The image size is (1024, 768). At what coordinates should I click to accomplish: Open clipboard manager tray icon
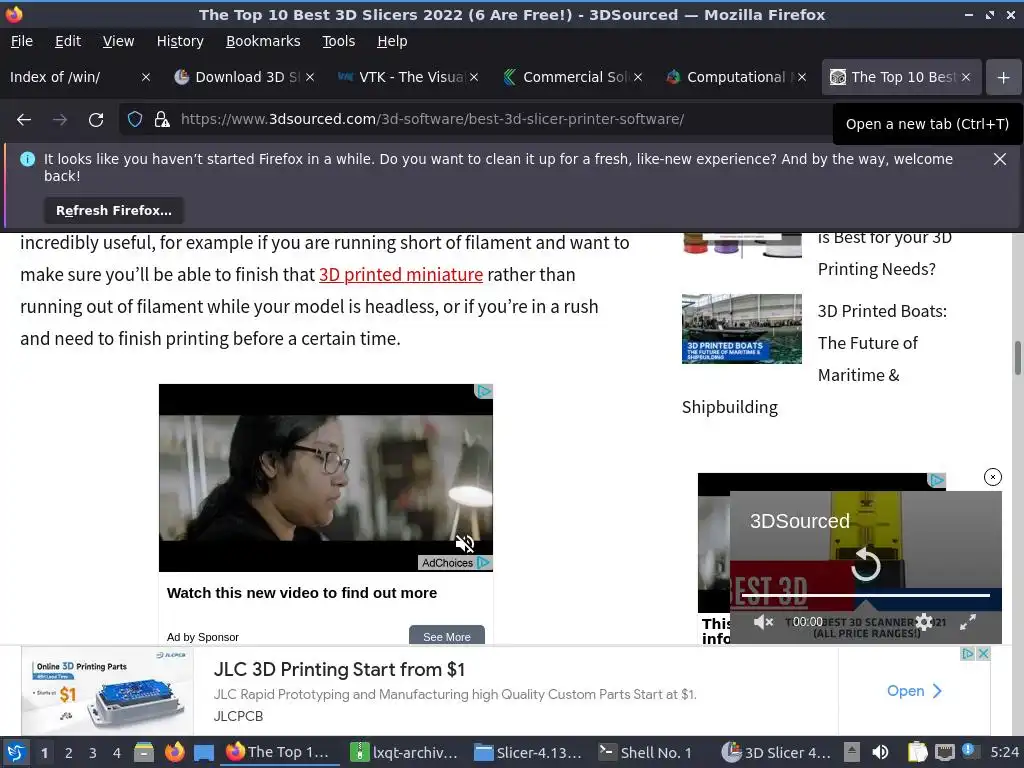click(x=918, y=752)
